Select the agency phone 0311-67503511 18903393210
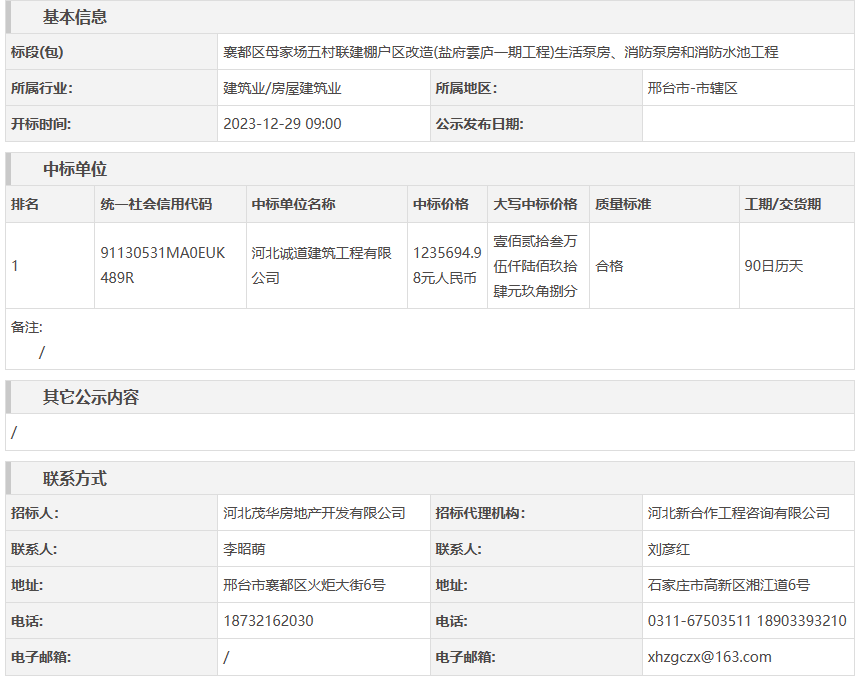This screenshot has height=681, width=867. (747, 621)
